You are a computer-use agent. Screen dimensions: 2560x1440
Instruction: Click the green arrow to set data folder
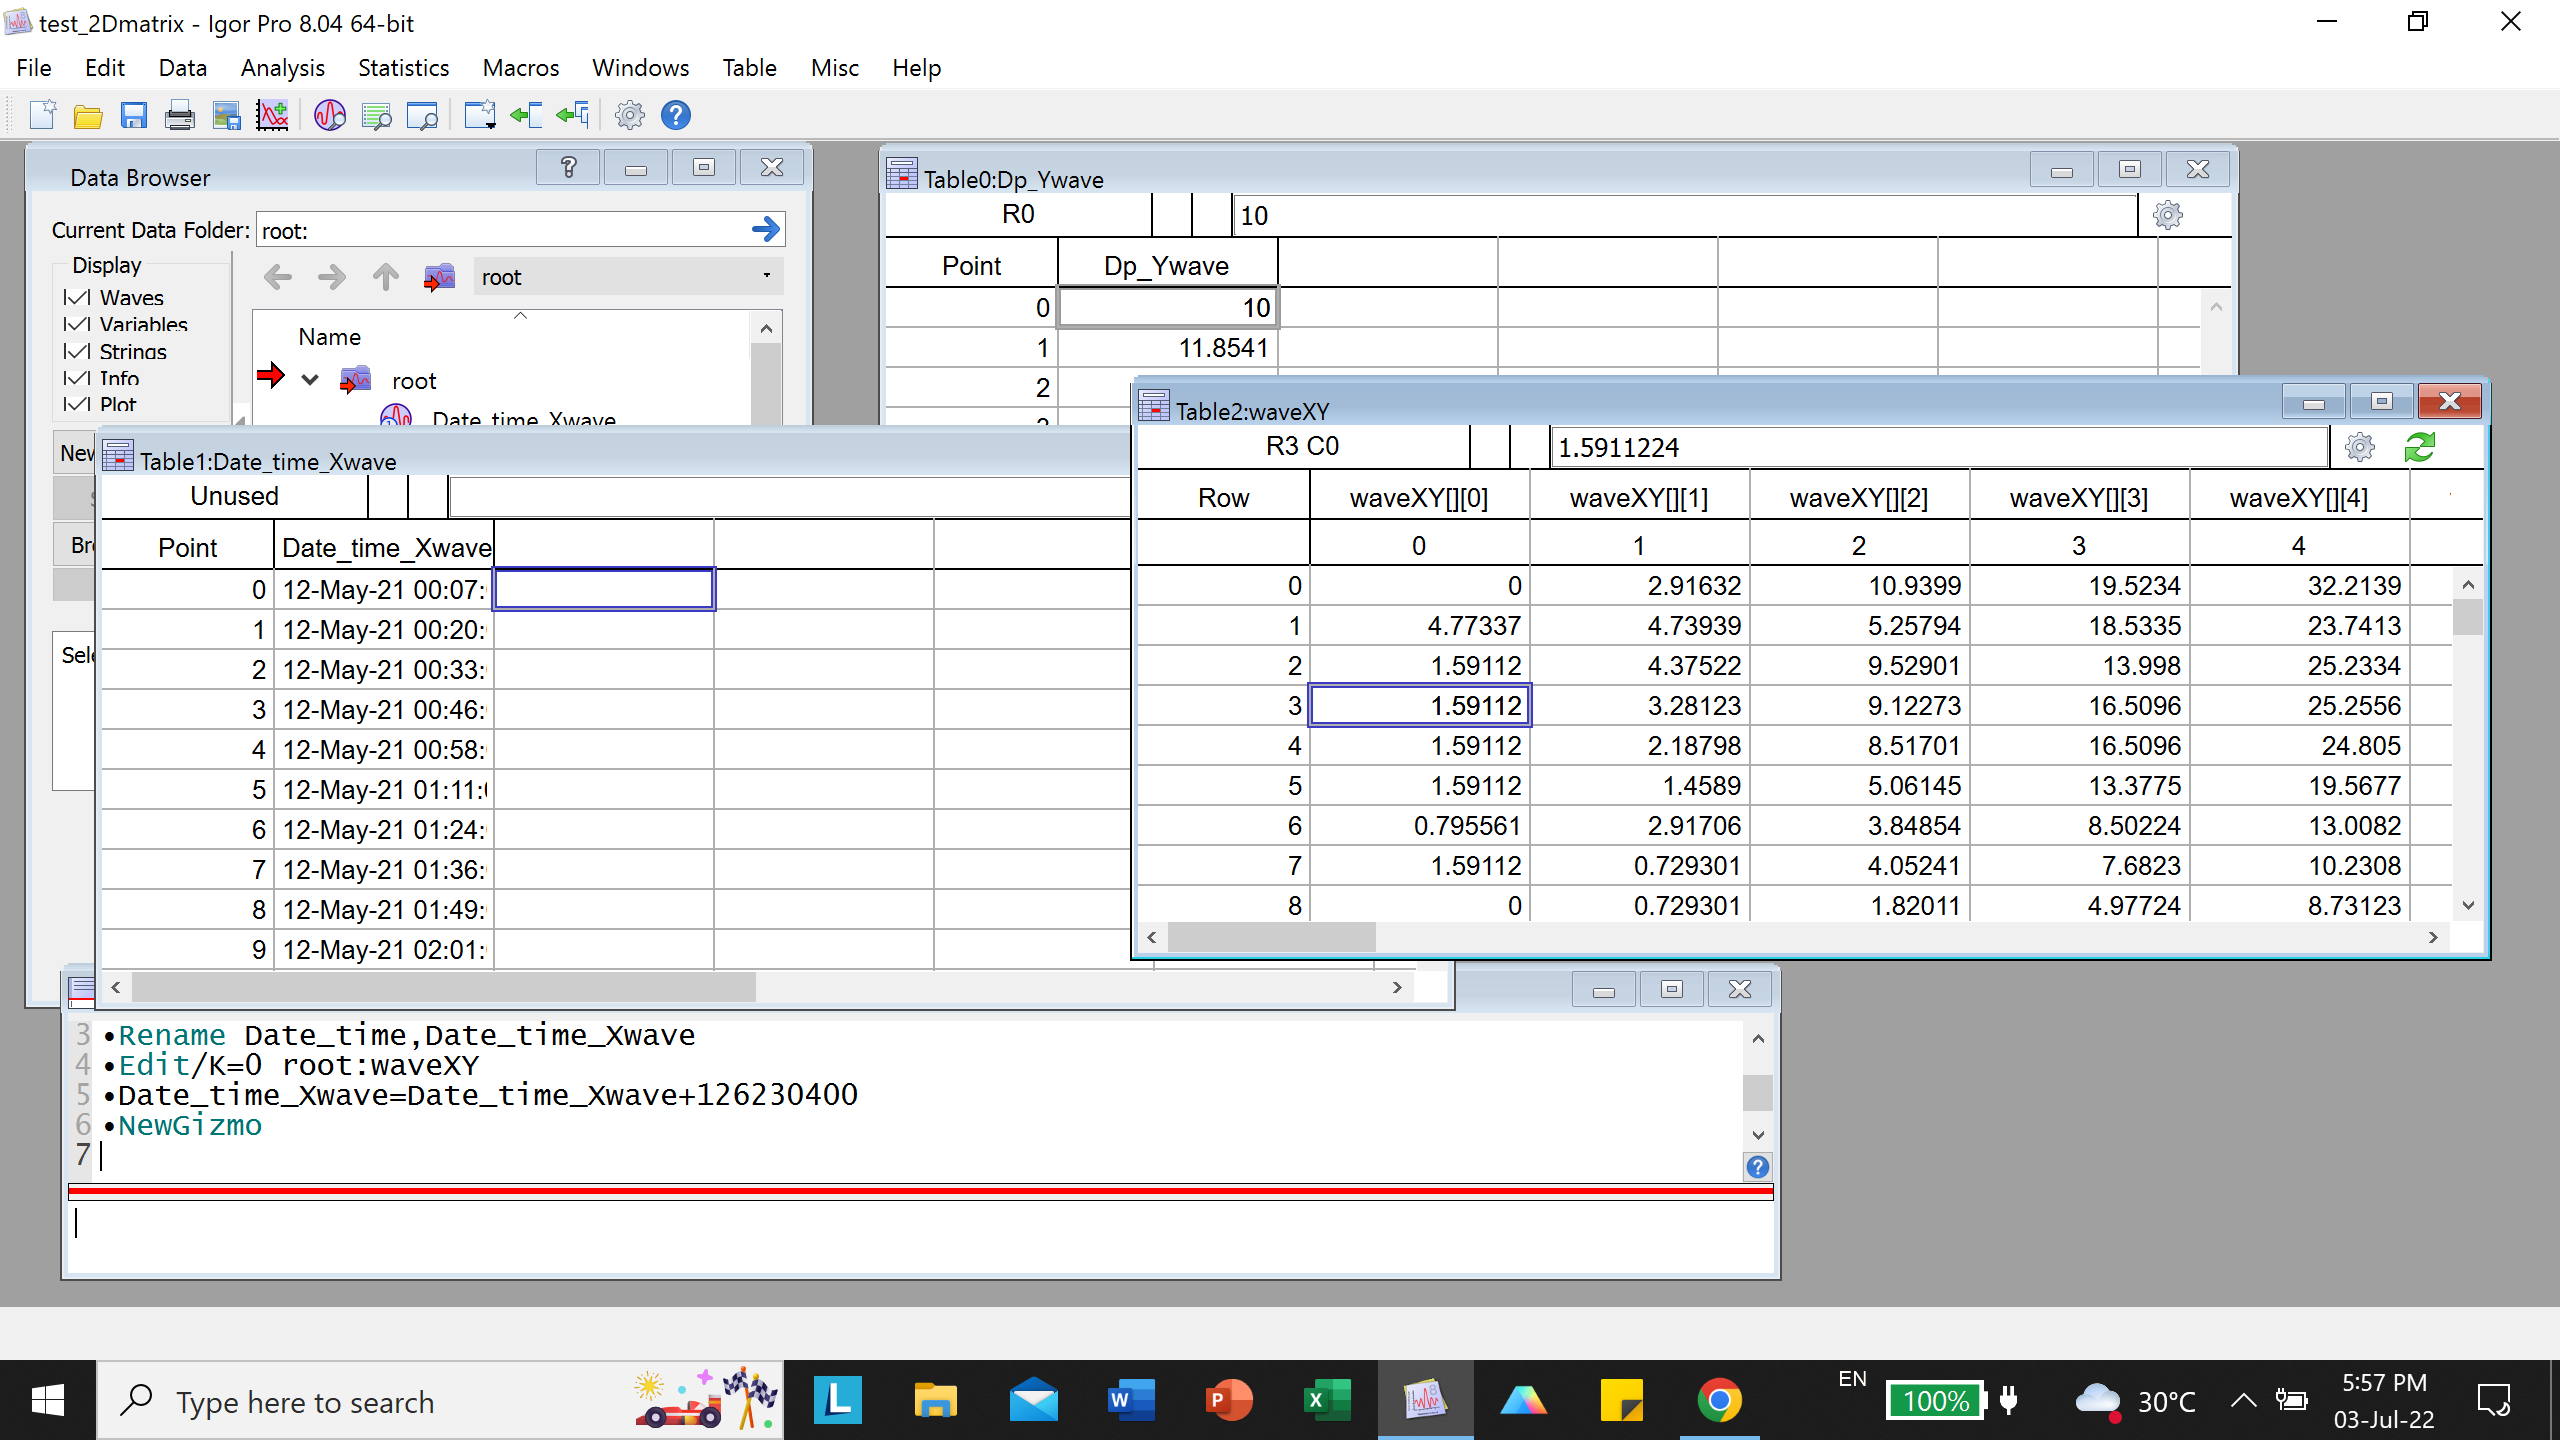pyautogui.click(x=766, y=229)
